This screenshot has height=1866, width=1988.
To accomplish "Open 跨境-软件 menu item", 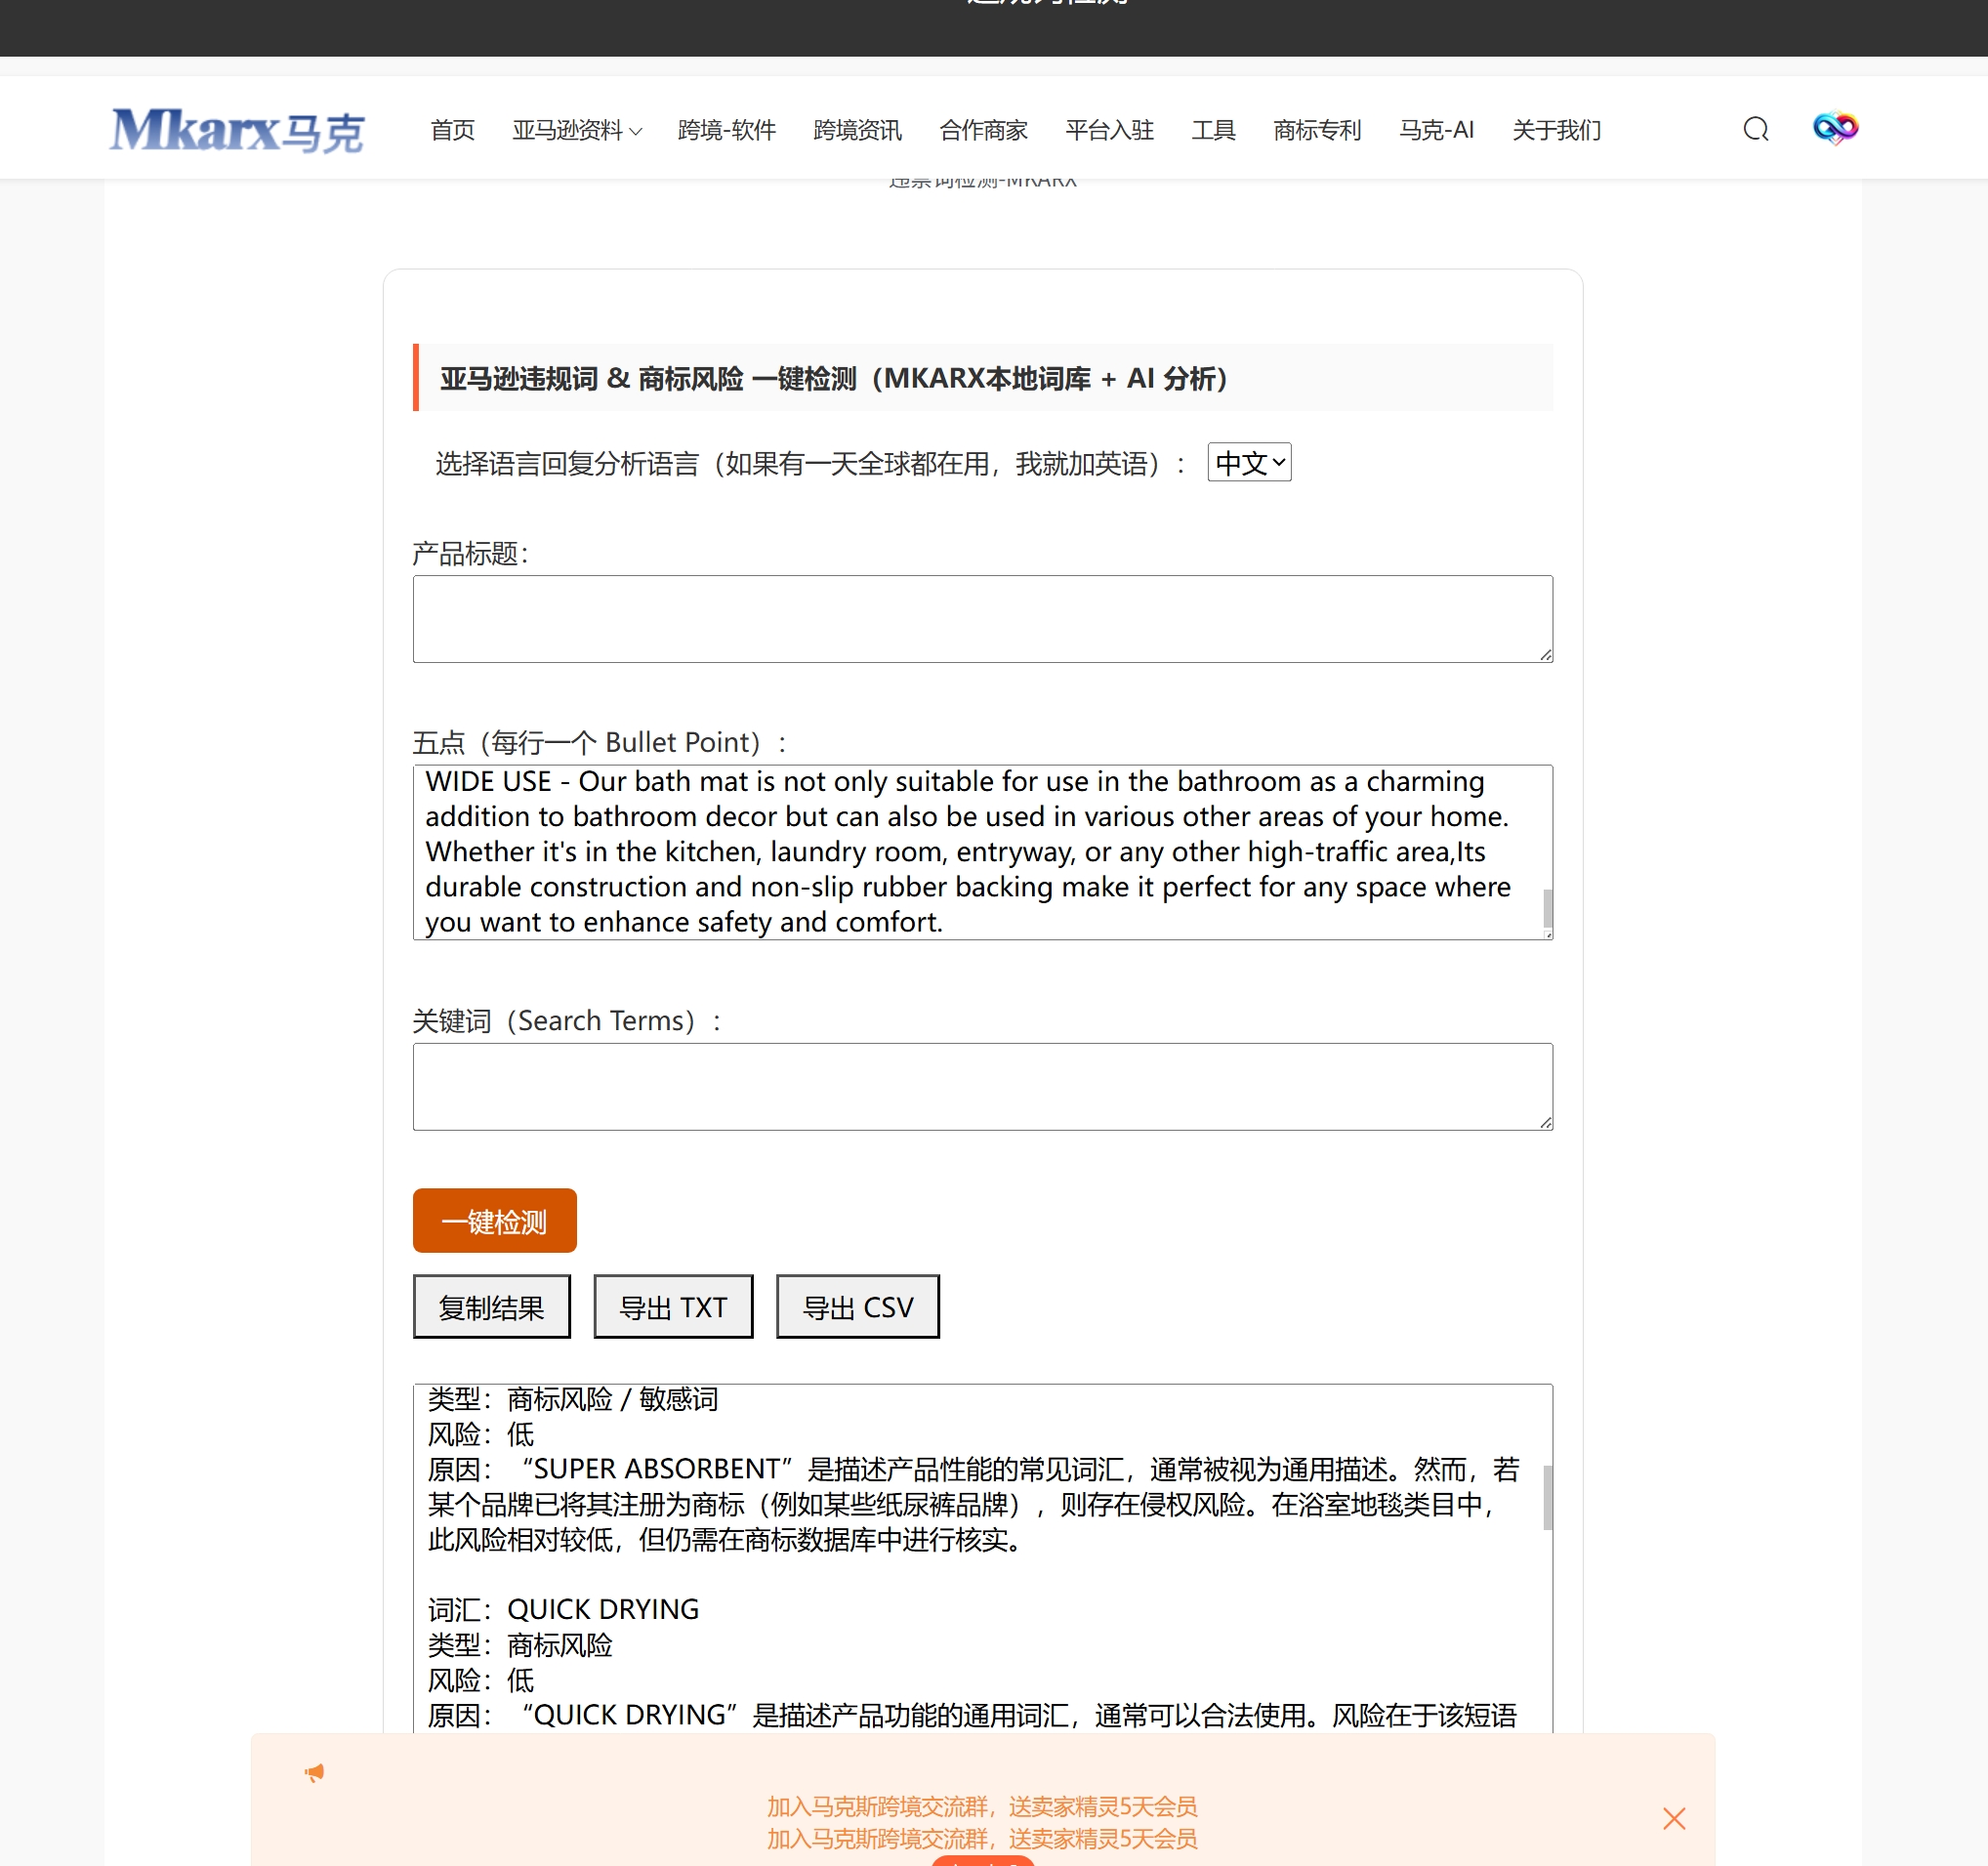I will [x=726, y=131].
